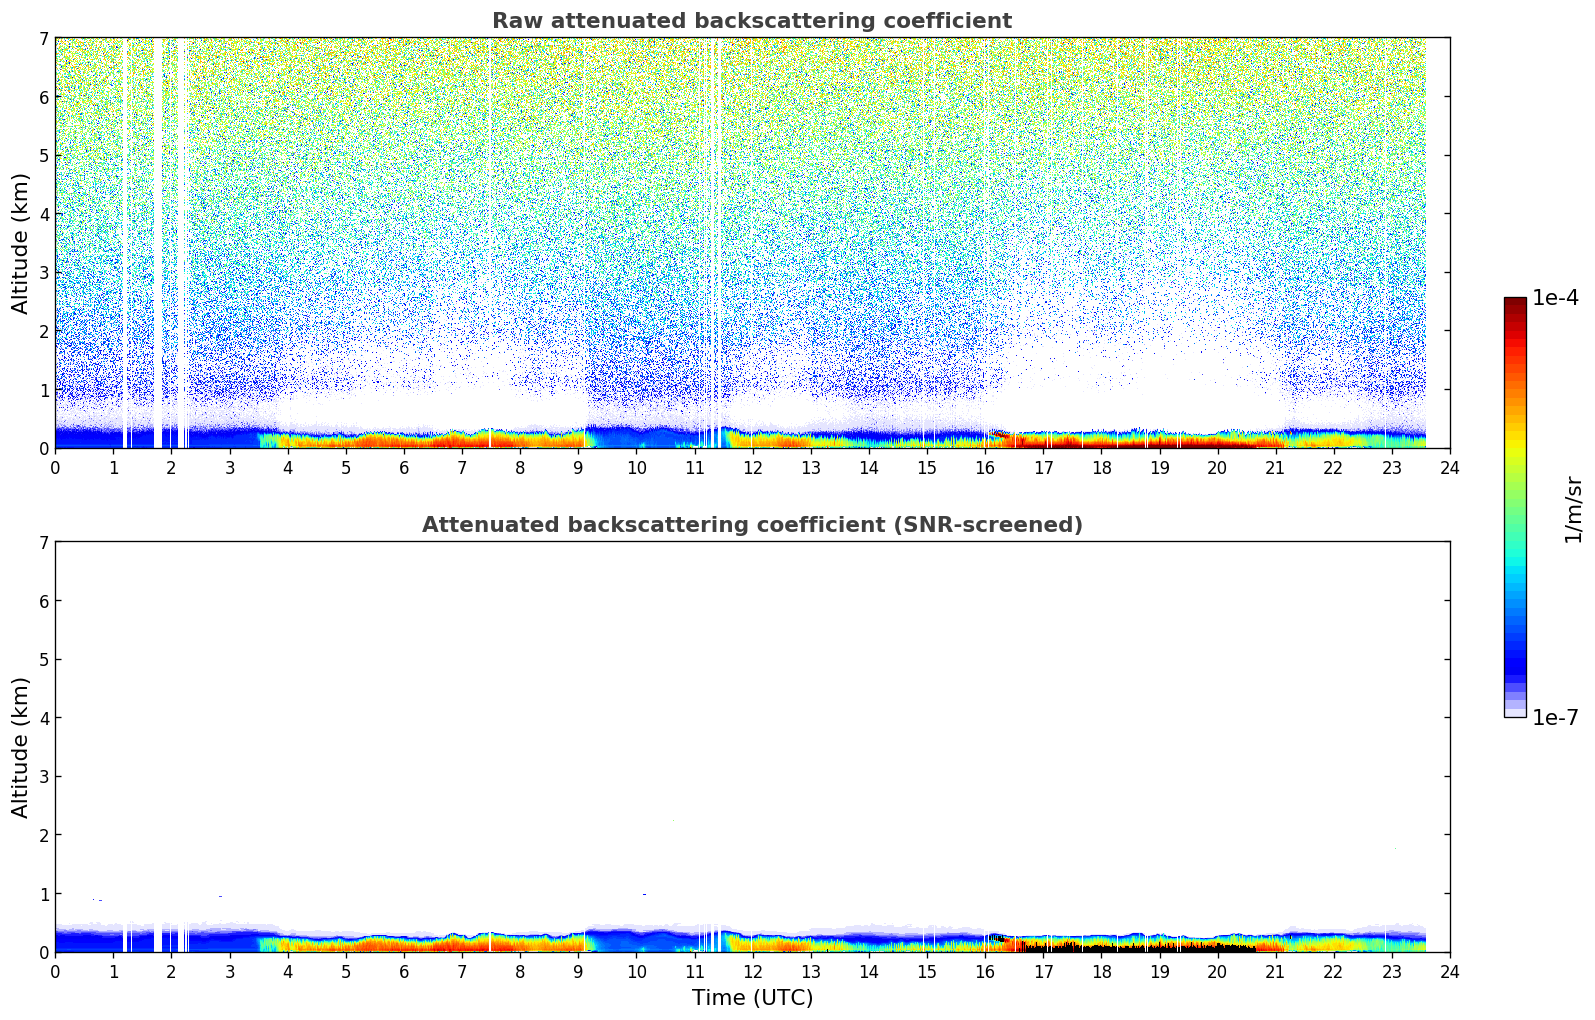Click time tick '20' under the SNR-screened plot
The width and height of the screenshot is (1595, 1020).
(1217, 971)
